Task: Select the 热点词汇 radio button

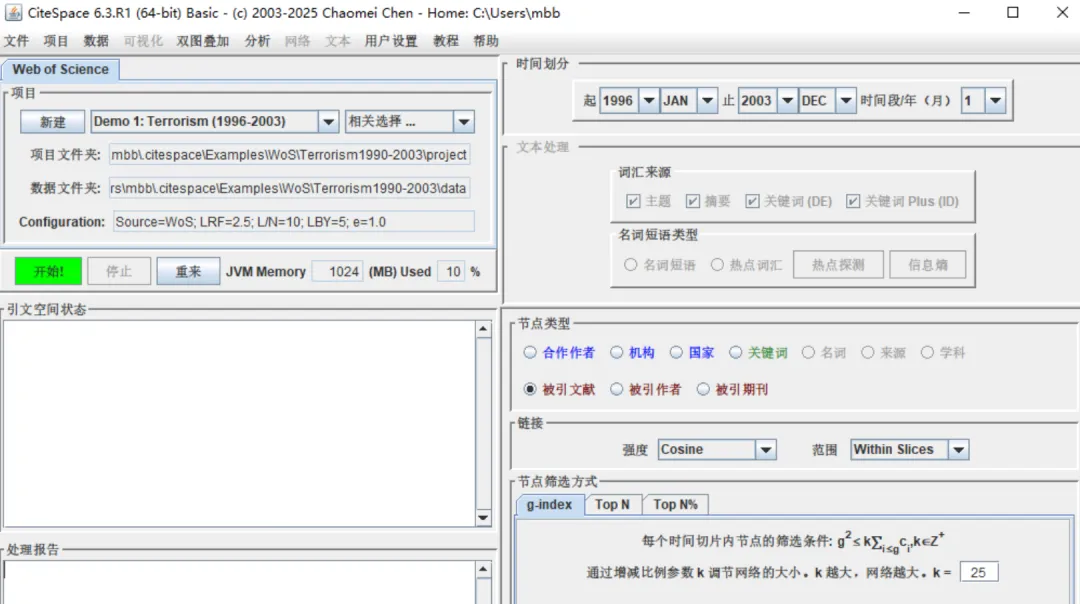Action: pos(717,264)
